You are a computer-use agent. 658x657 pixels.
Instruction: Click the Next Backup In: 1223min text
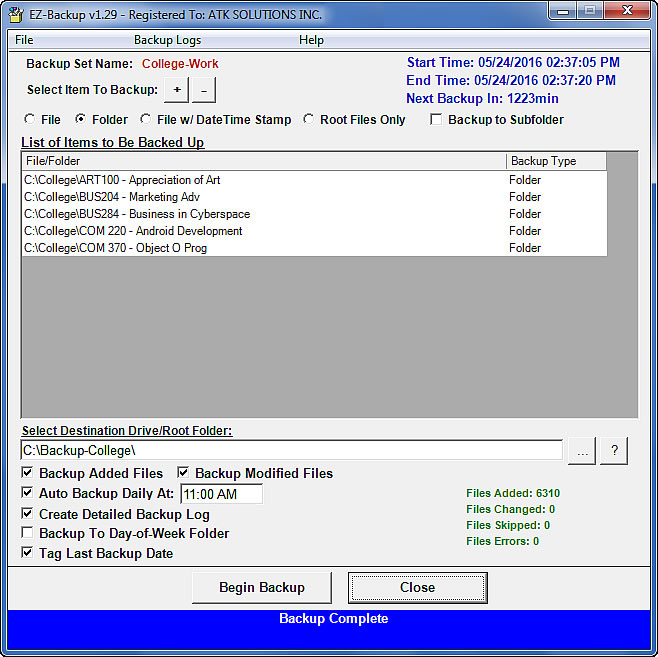pyautogui.click(x=482, y=99)
